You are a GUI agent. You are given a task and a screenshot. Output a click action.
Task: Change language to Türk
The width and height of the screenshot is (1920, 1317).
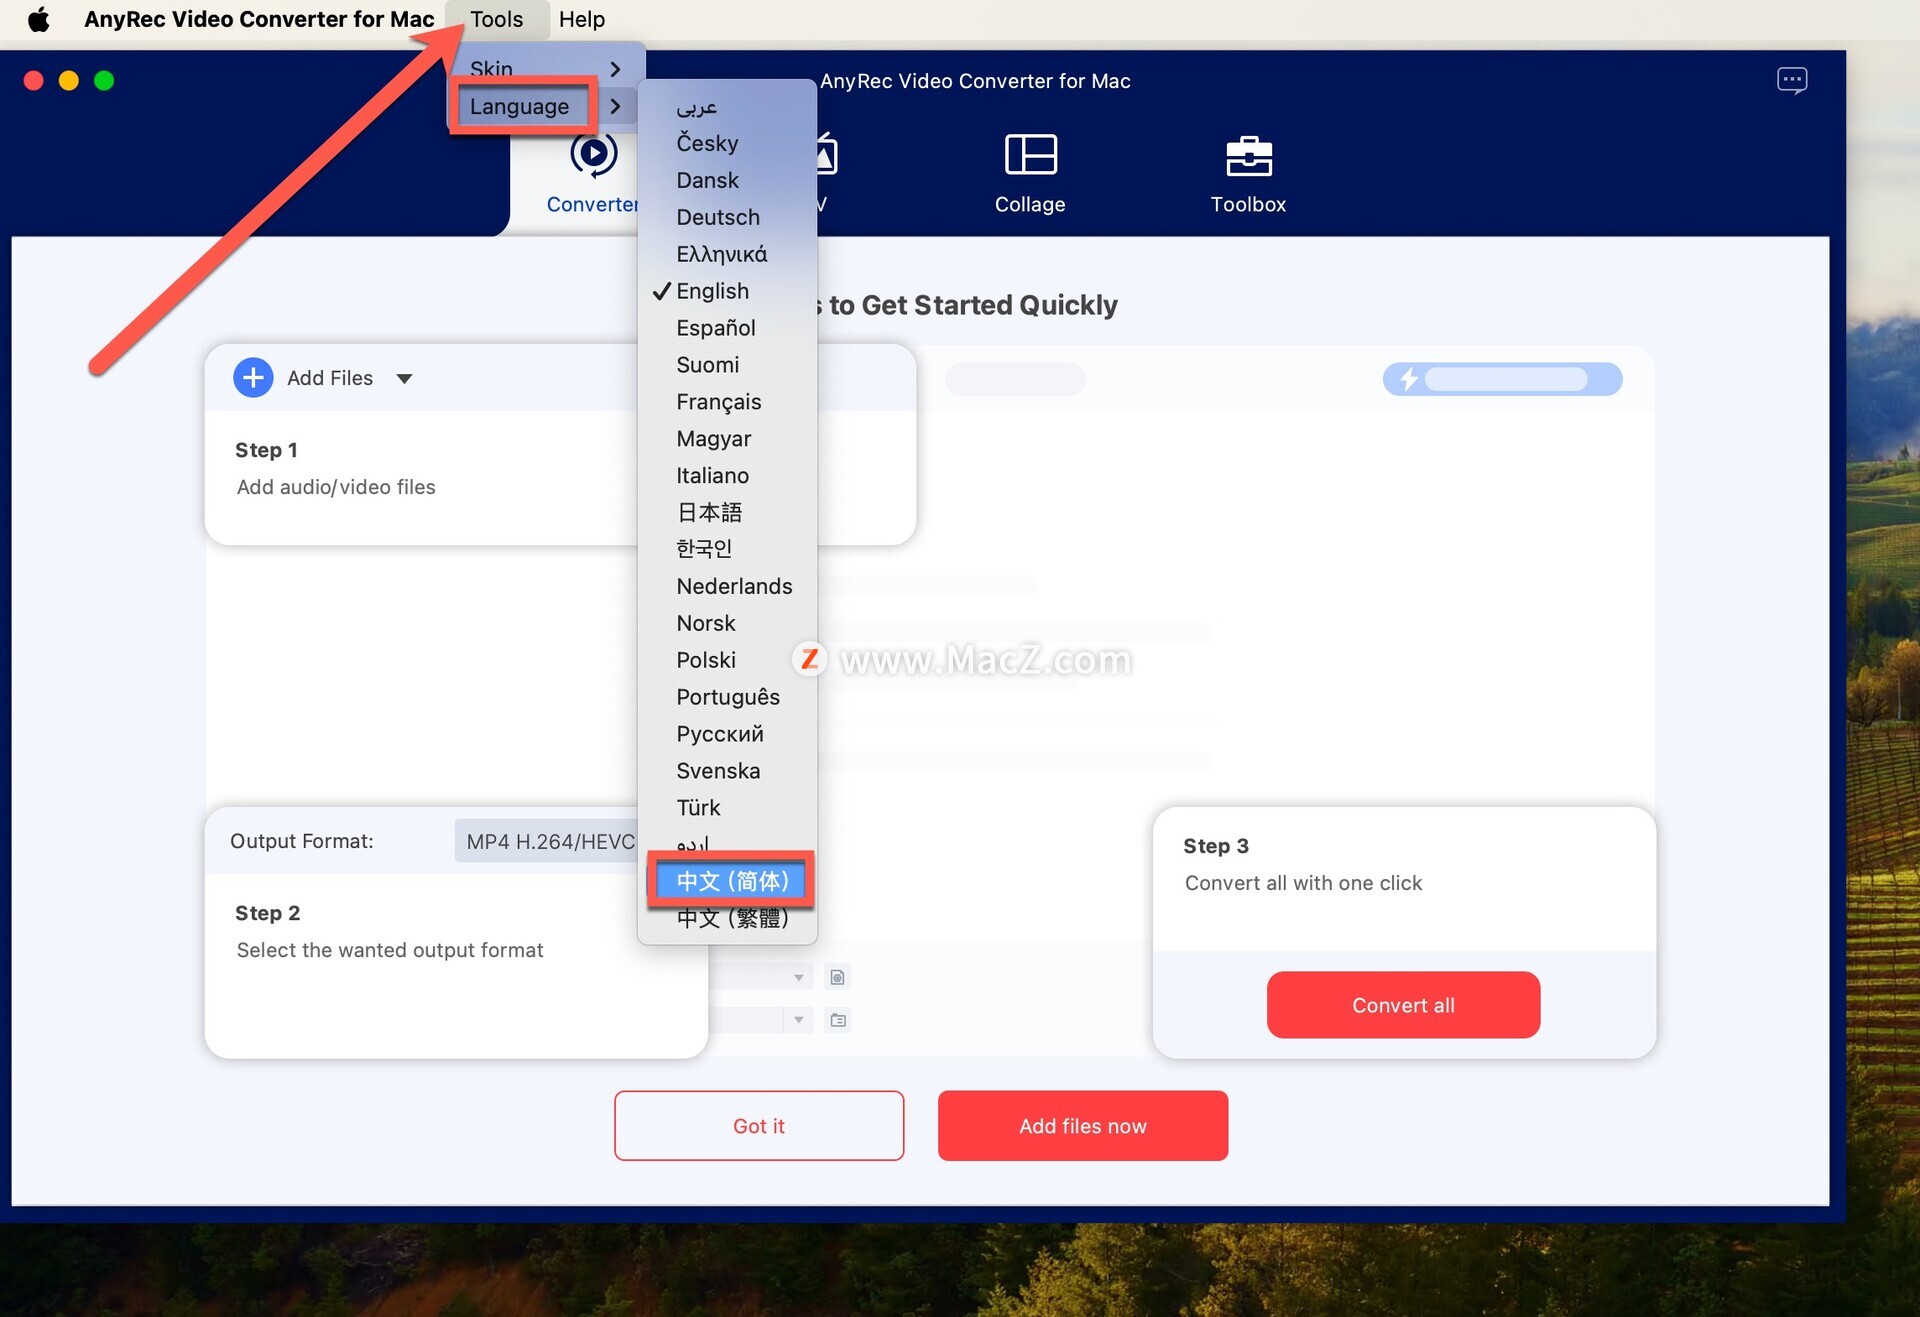tap(728, 808)
